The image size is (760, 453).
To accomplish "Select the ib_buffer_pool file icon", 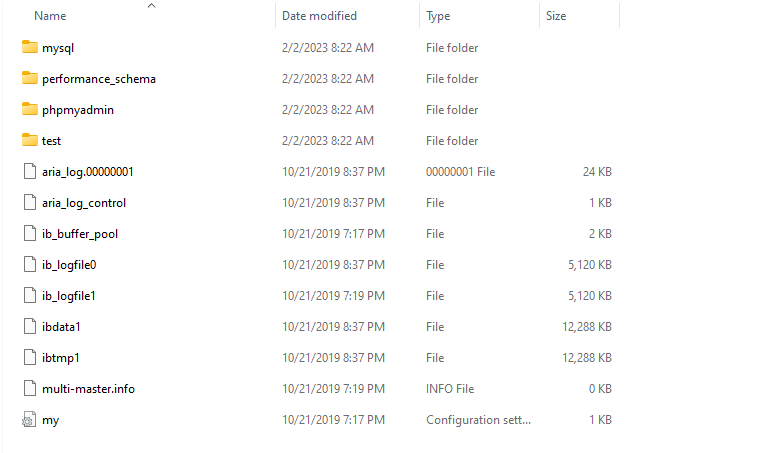I will (x=29, y=233).
